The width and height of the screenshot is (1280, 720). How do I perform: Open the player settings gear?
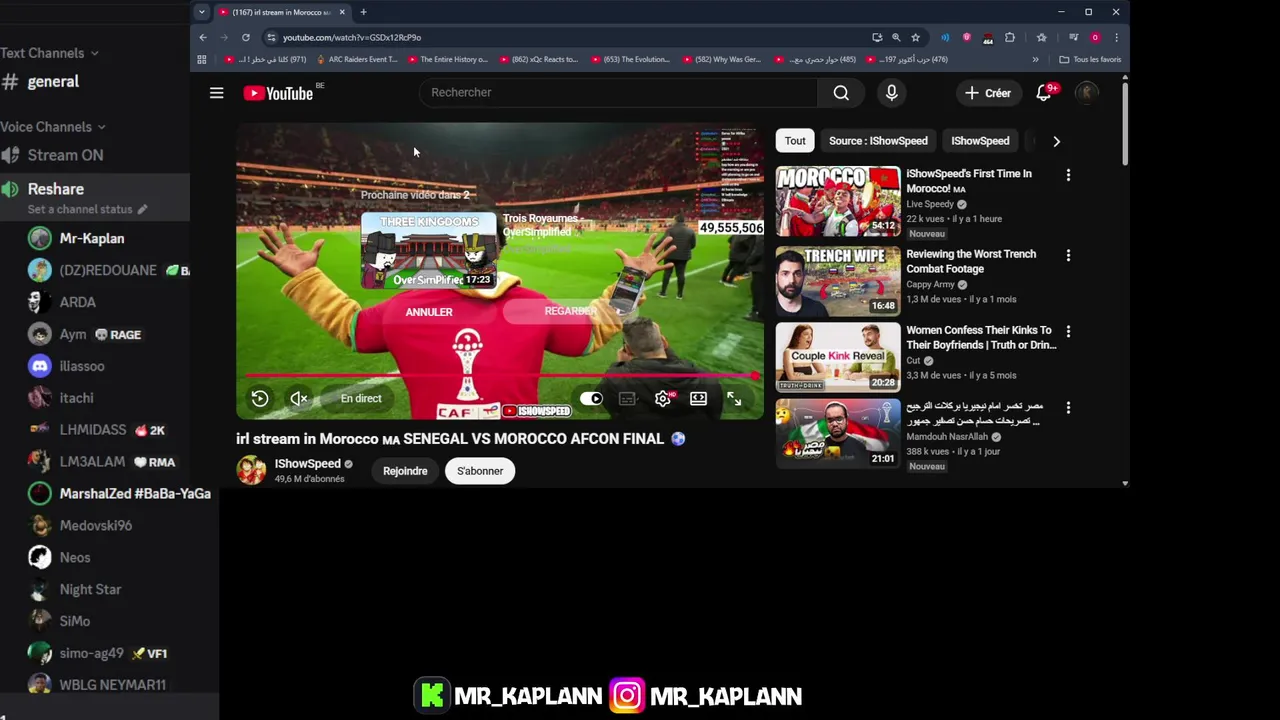(663, 399)
